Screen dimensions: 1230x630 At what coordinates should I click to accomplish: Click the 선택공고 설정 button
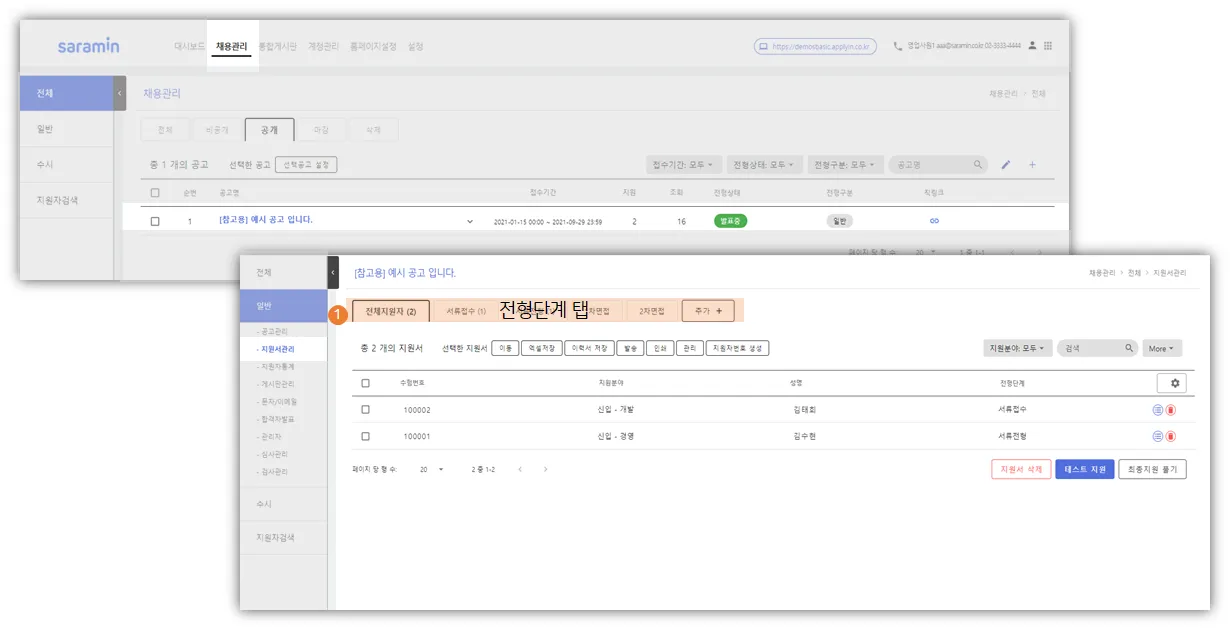pyautogui.click(x=306, y=164)
